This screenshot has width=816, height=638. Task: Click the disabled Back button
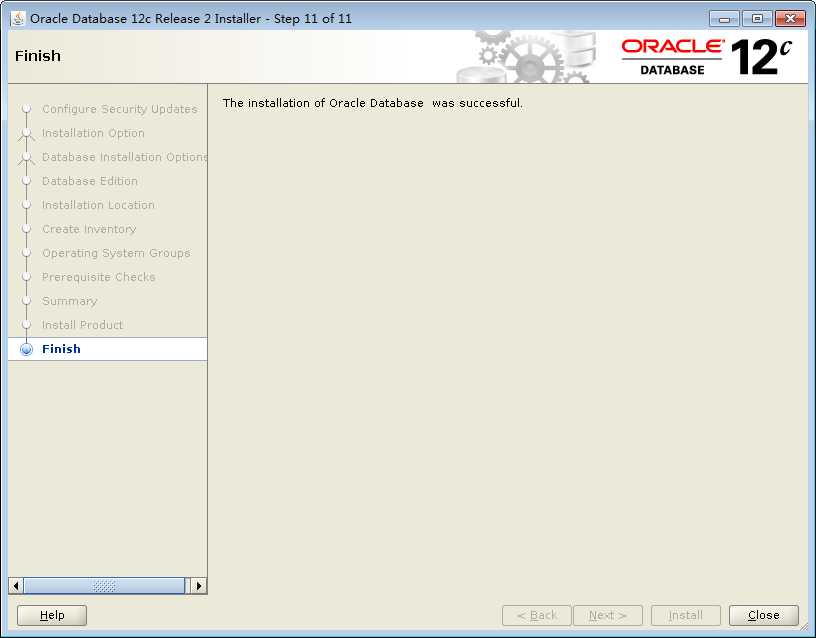537,615
